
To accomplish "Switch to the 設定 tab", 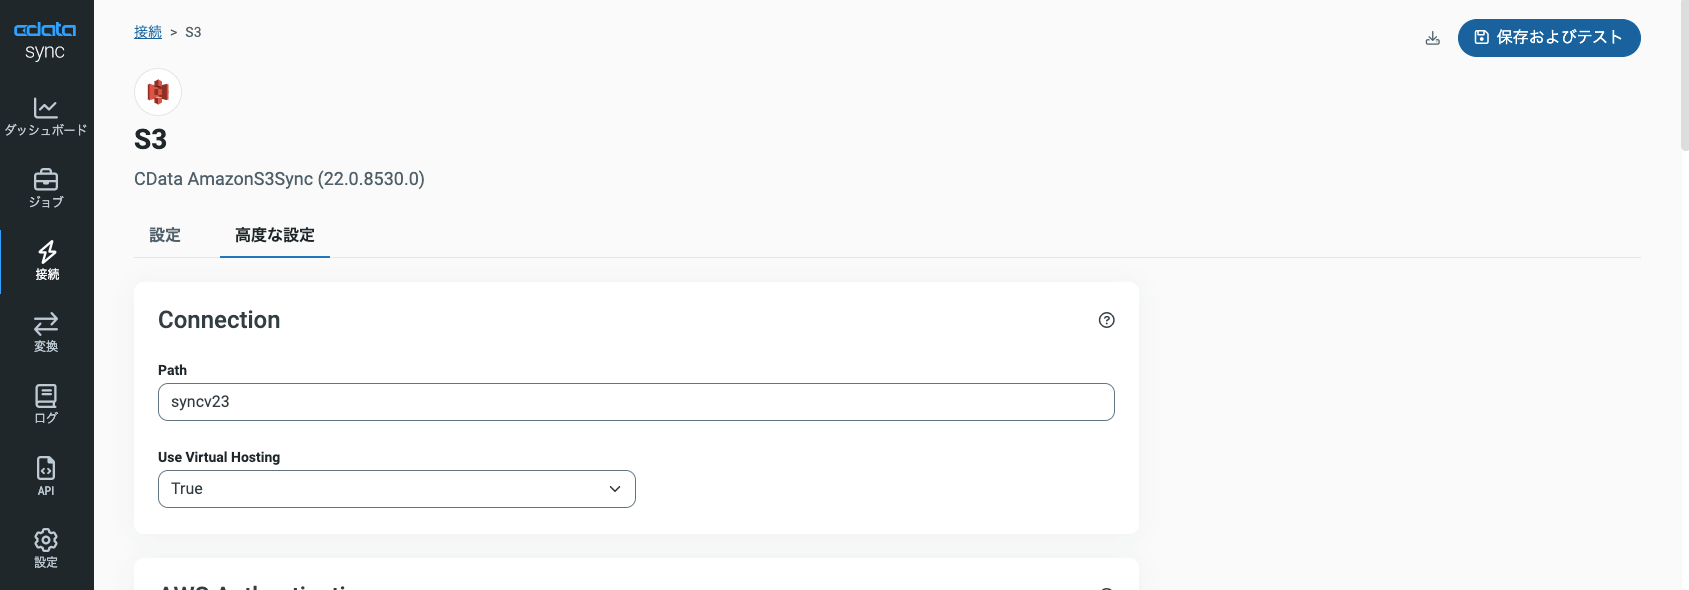I will (x=165, y=235).
